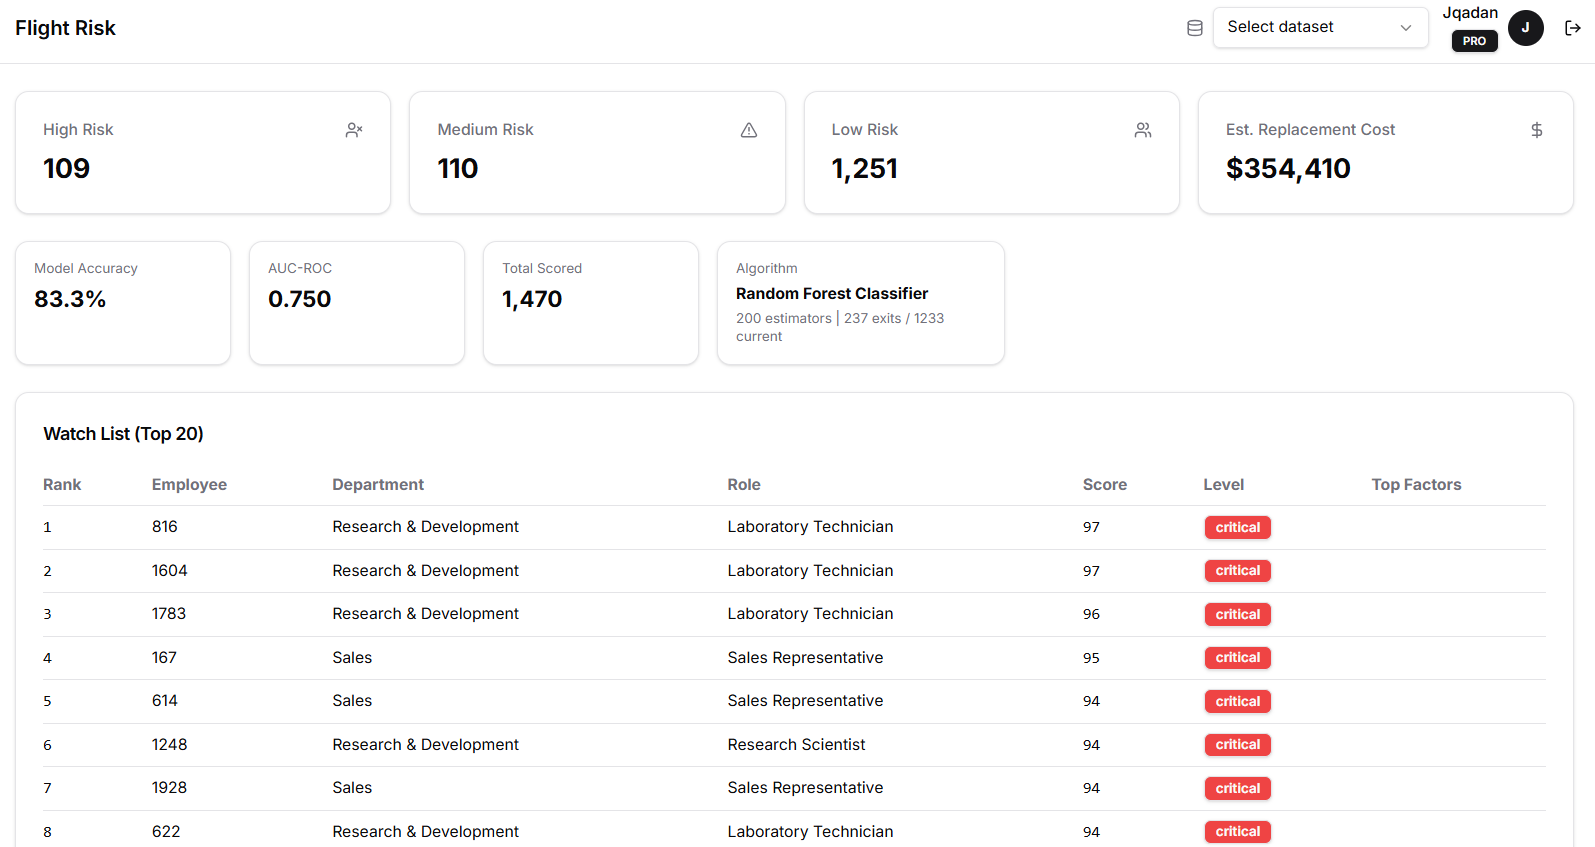Click critical badge for employee 1604
The width and height of the screenshot is (1595, 847).
click(x=1237, y=571)
